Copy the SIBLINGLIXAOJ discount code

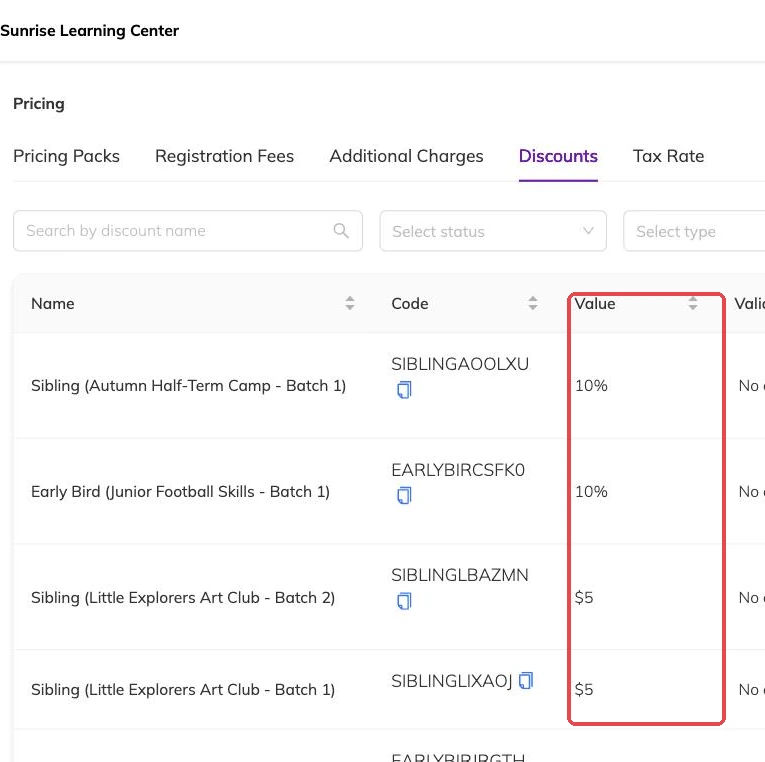point(525,681)
